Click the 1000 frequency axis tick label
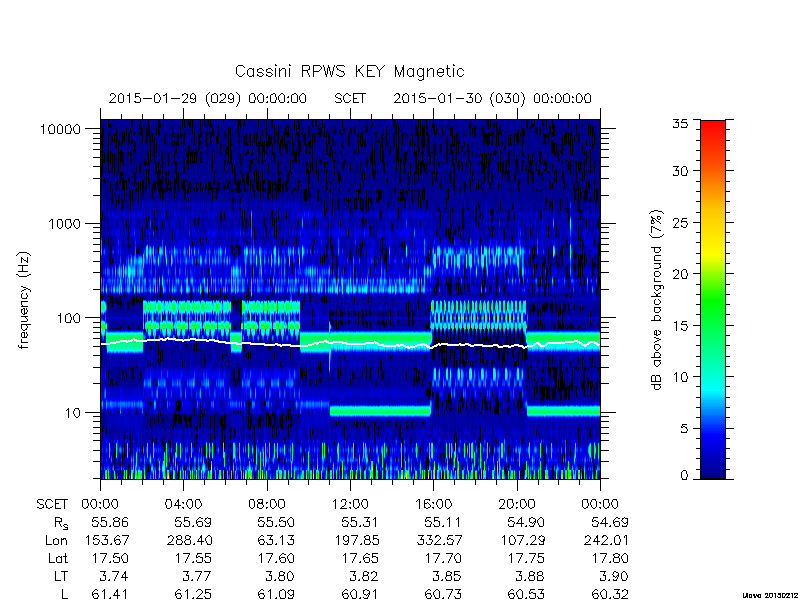Screen dimensions: 800x600 pos(64,224)
